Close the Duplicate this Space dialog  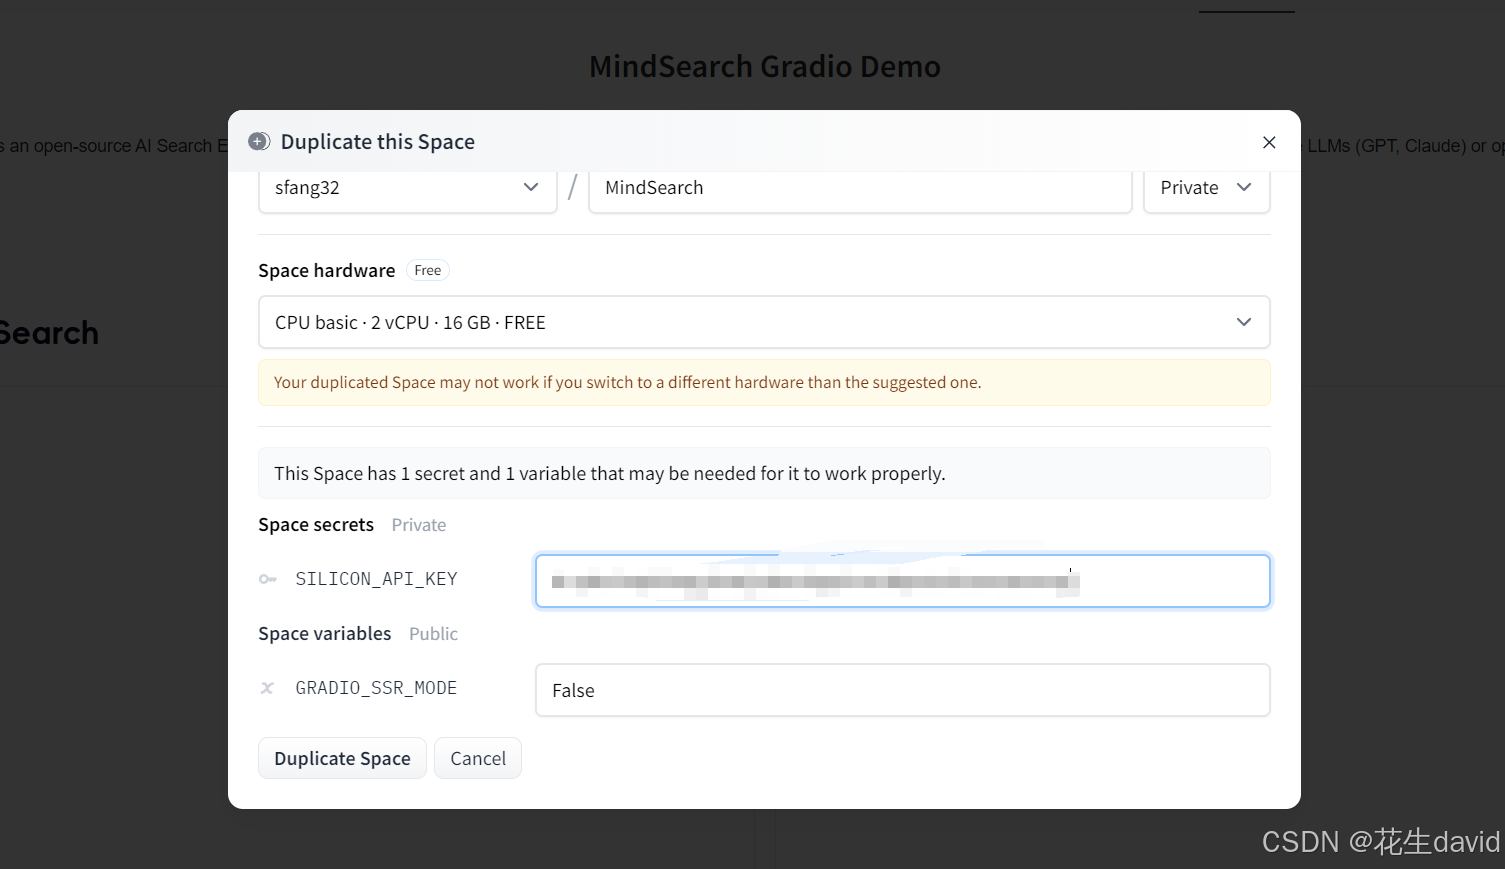[x=1269, y=142]
